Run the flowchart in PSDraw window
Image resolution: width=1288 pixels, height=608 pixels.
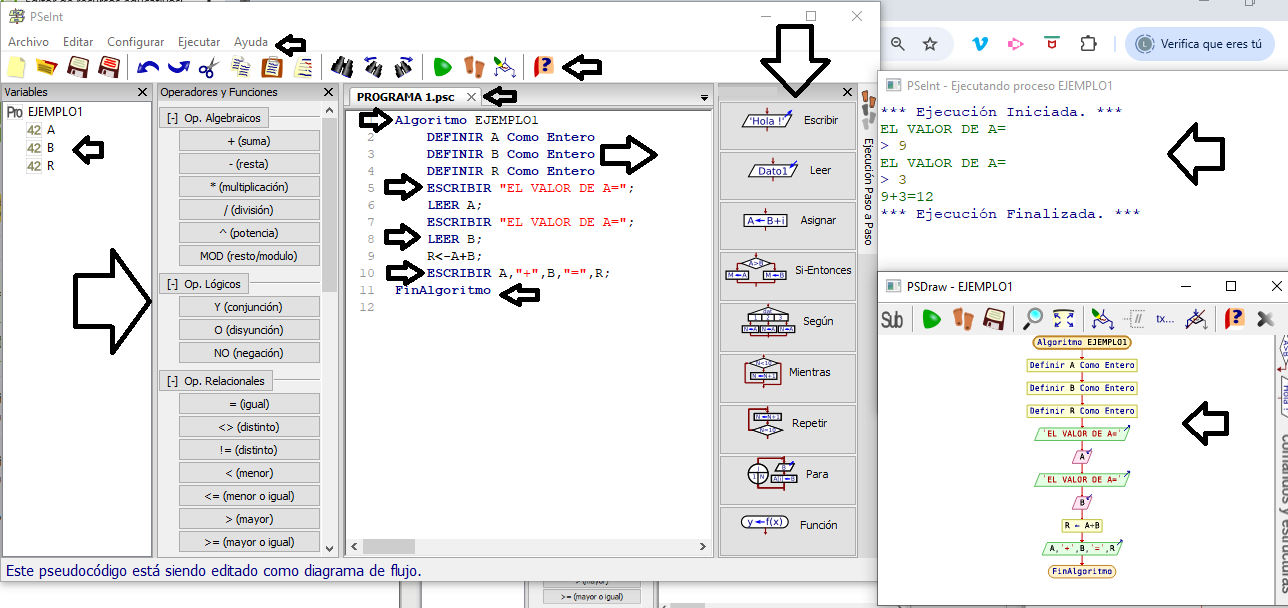point(931,319)
